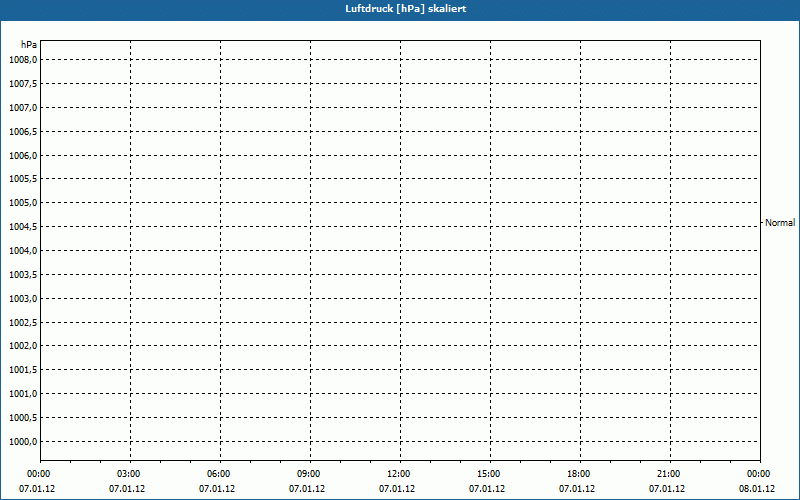Screen dimensions: 800x500
Task: Select the 1003,0 pressure axis label
Action: pos(23,298)
